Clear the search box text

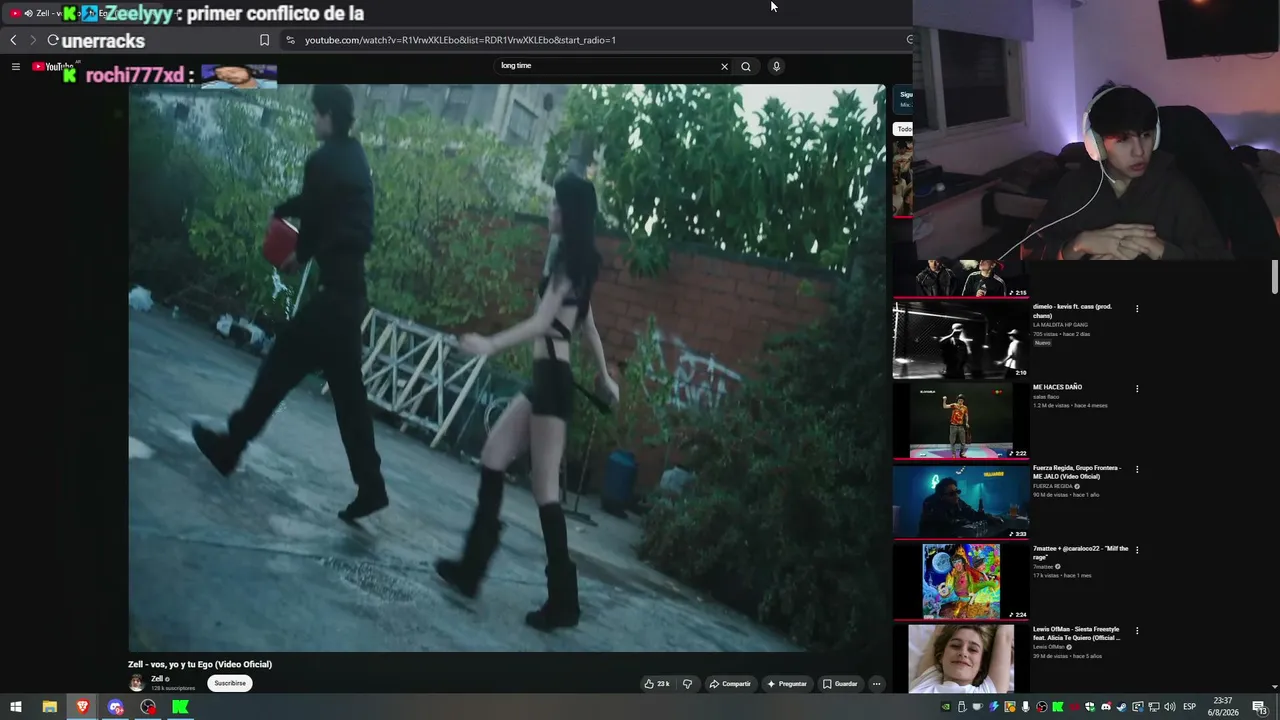point(724,66)
